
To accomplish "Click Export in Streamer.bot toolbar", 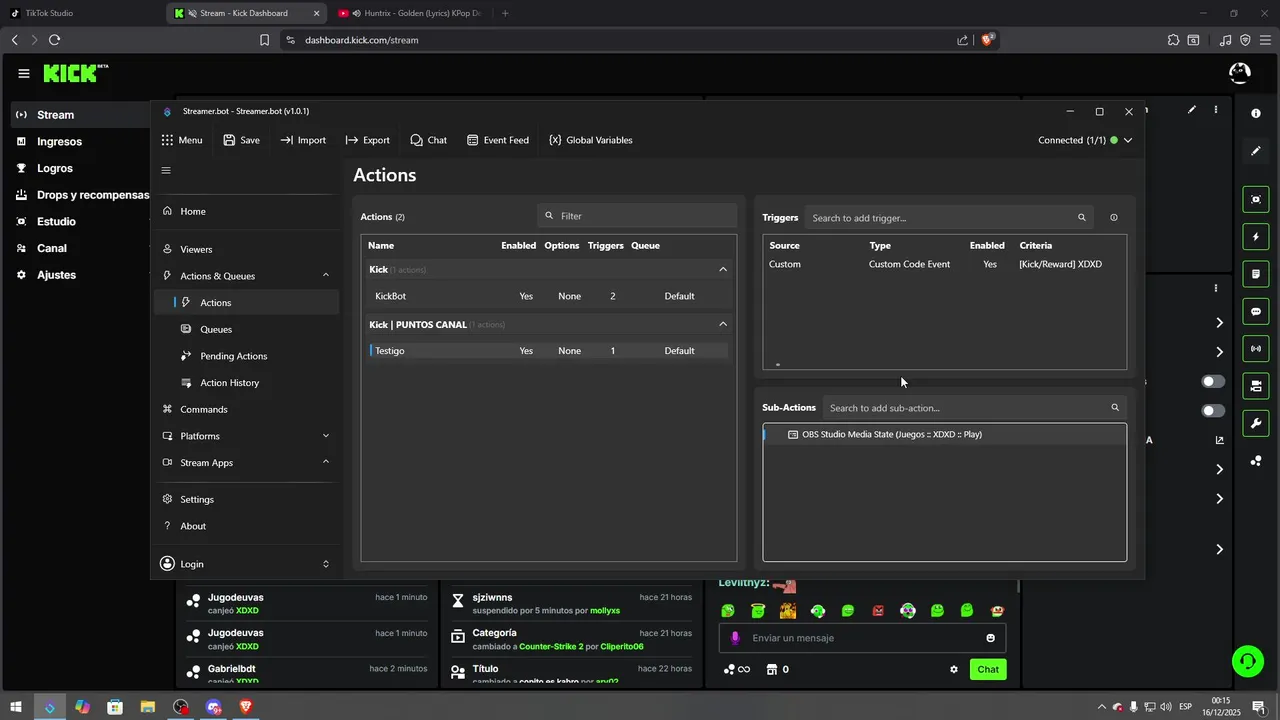I will pyautogui.click(x=367, y=140).
